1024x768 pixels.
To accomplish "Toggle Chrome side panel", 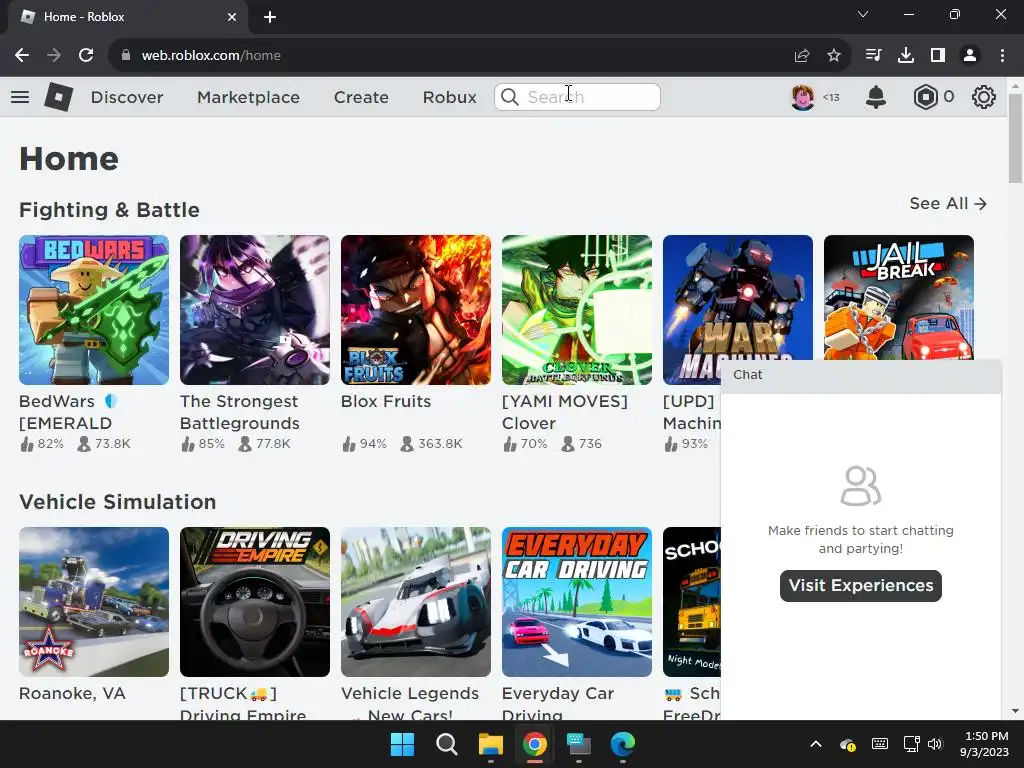I will 938,56.
